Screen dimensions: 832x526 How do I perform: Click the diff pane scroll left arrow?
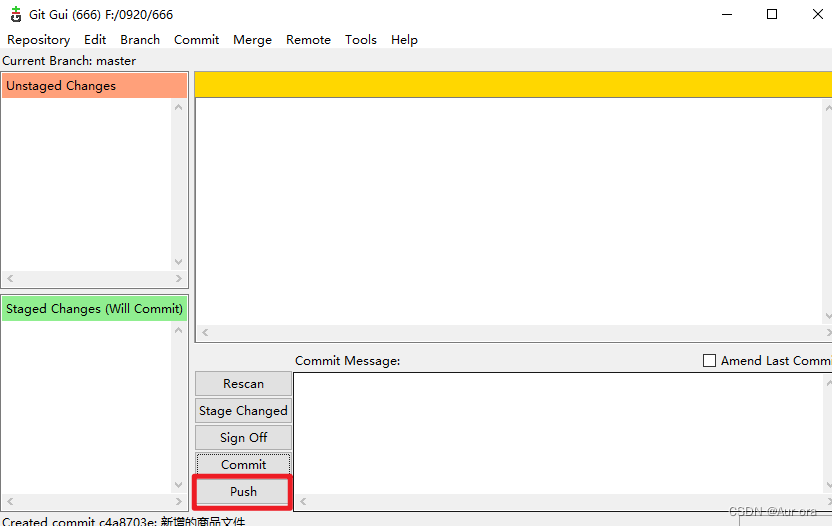pyautogui.click(x=205, y=332)
